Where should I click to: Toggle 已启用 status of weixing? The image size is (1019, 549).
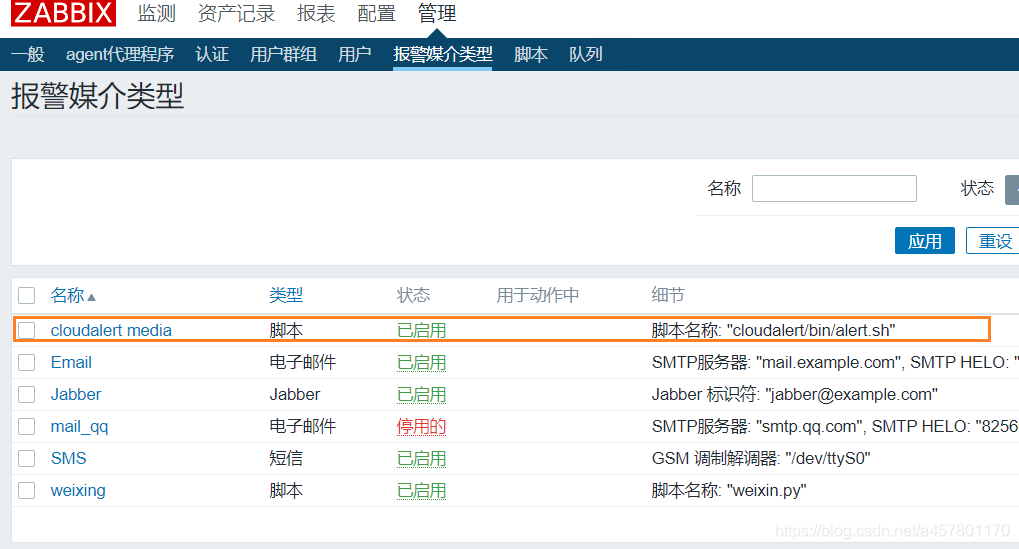(x=421, y=491)
